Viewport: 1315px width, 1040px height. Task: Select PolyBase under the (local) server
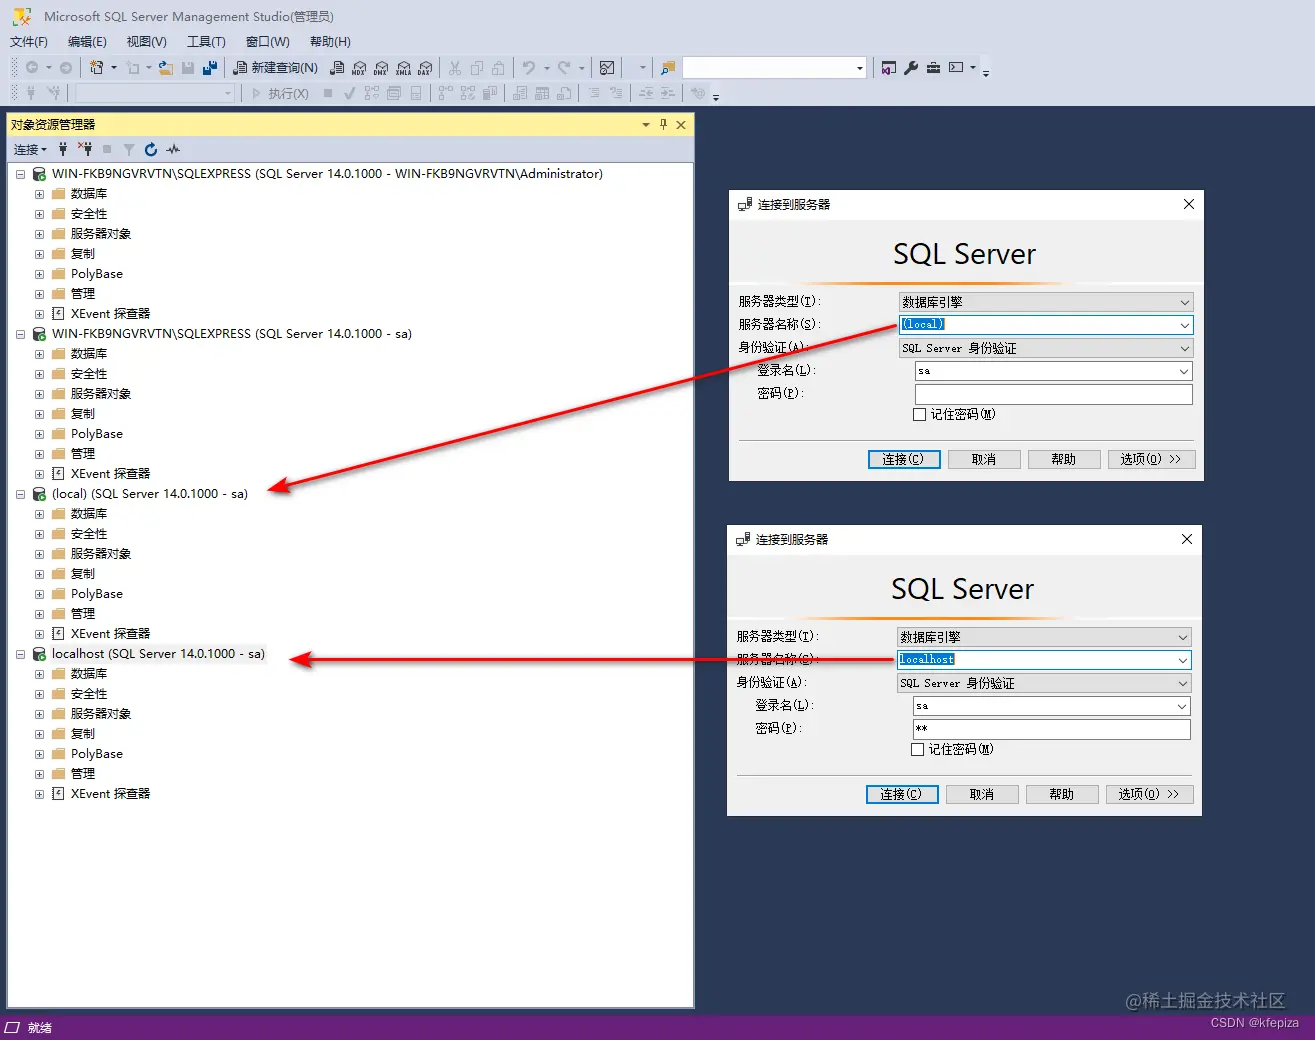pos(97,594)
